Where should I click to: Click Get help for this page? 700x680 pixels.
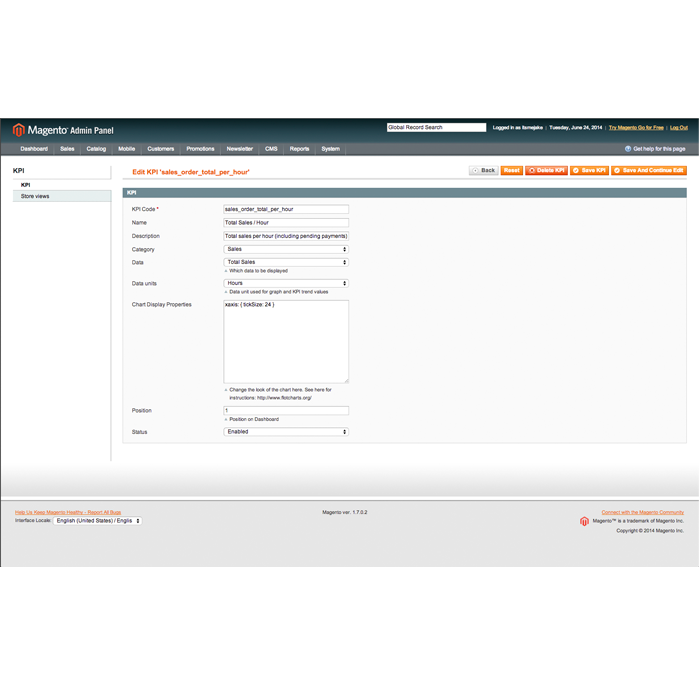[x=659, y=149]
